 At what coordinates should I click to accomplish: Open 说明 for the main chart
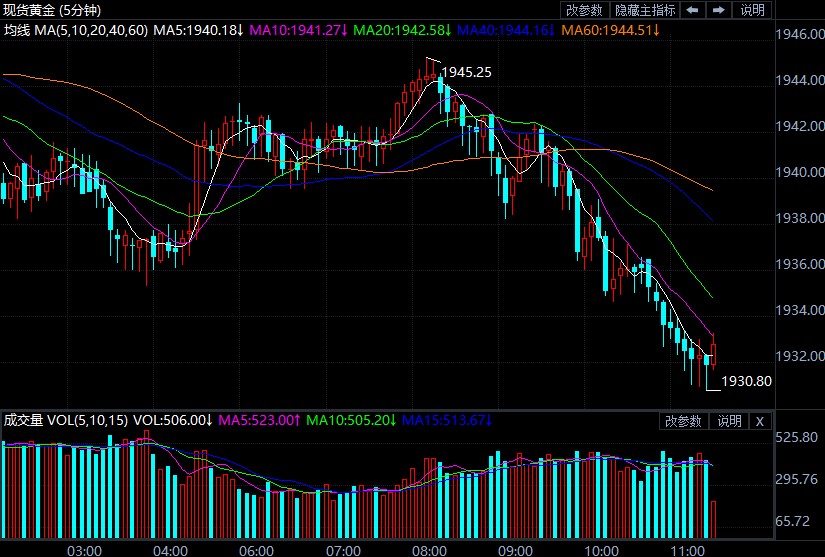tap(752, 10)
